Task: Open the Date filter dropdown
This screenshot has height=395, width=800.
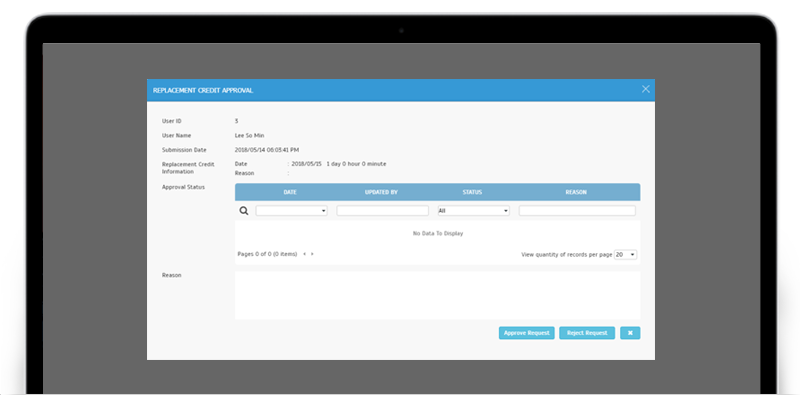Action: (291, 211)
